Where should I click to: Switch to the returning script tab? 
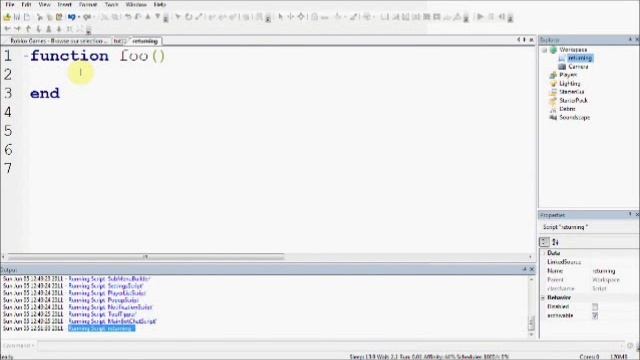(x=145, y=41)
